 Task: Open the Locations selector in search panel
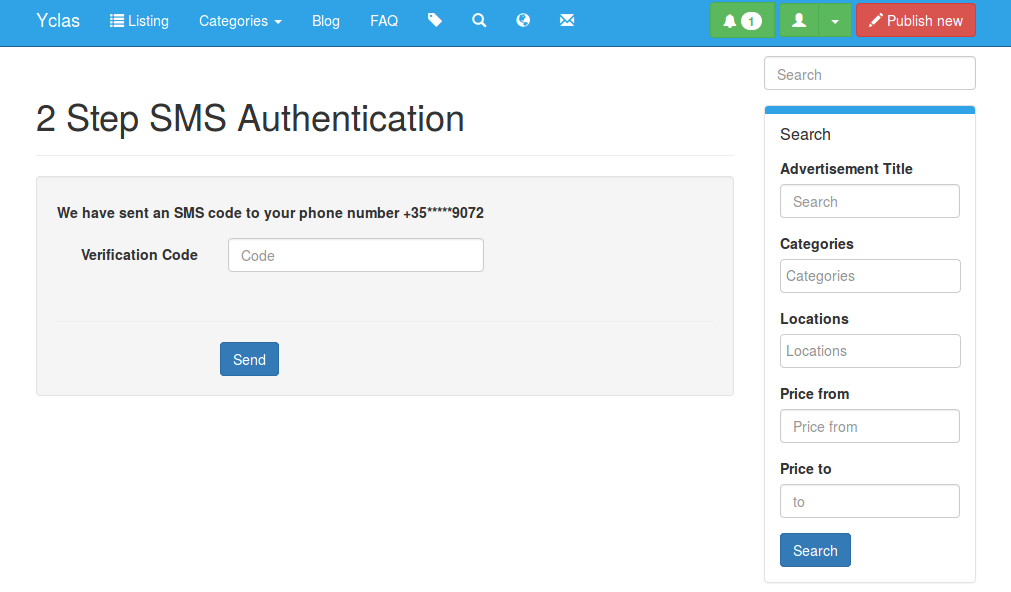870,351
